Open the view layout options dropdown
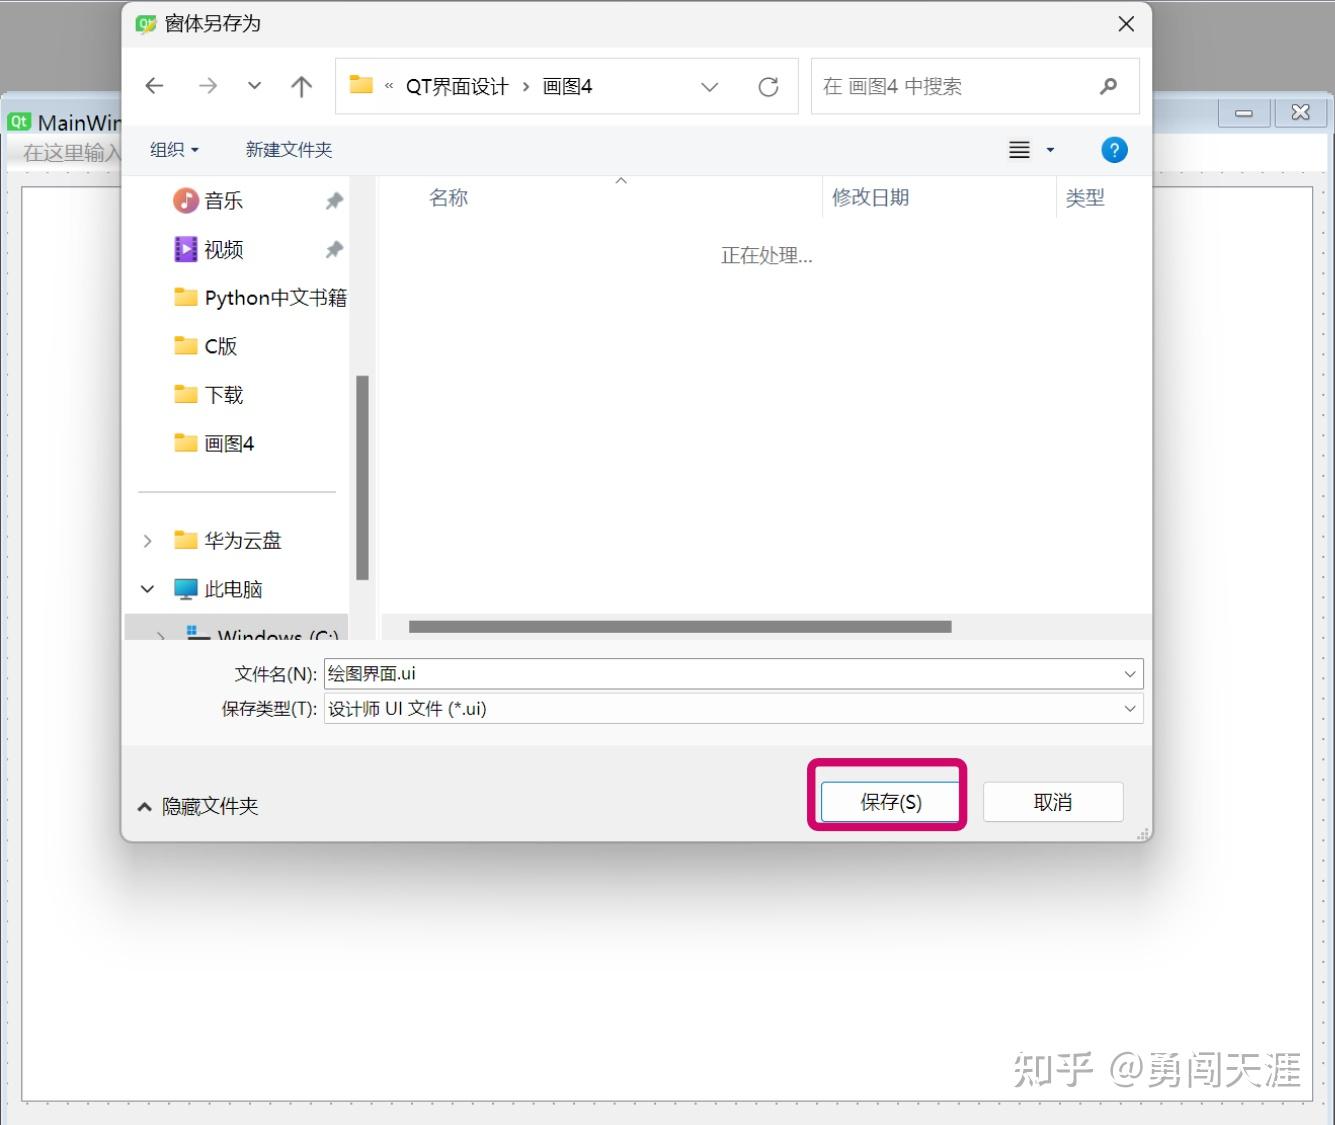 (x=1050, y=149)
